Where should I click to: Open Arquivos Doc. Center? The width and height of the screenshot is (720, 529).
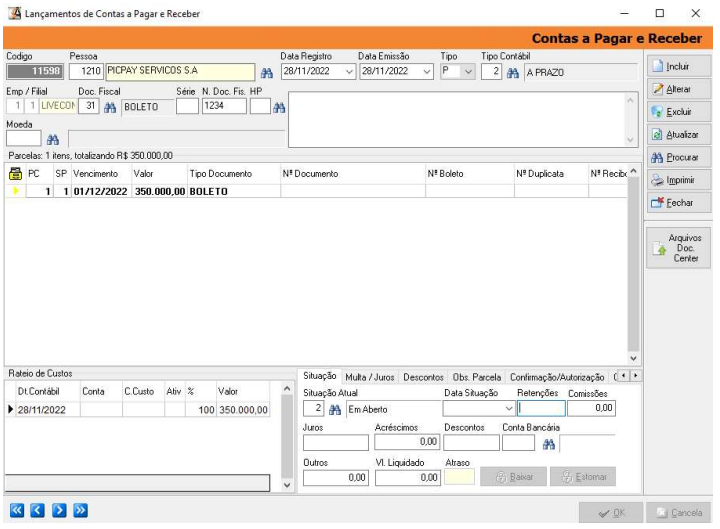pos(679,246)
